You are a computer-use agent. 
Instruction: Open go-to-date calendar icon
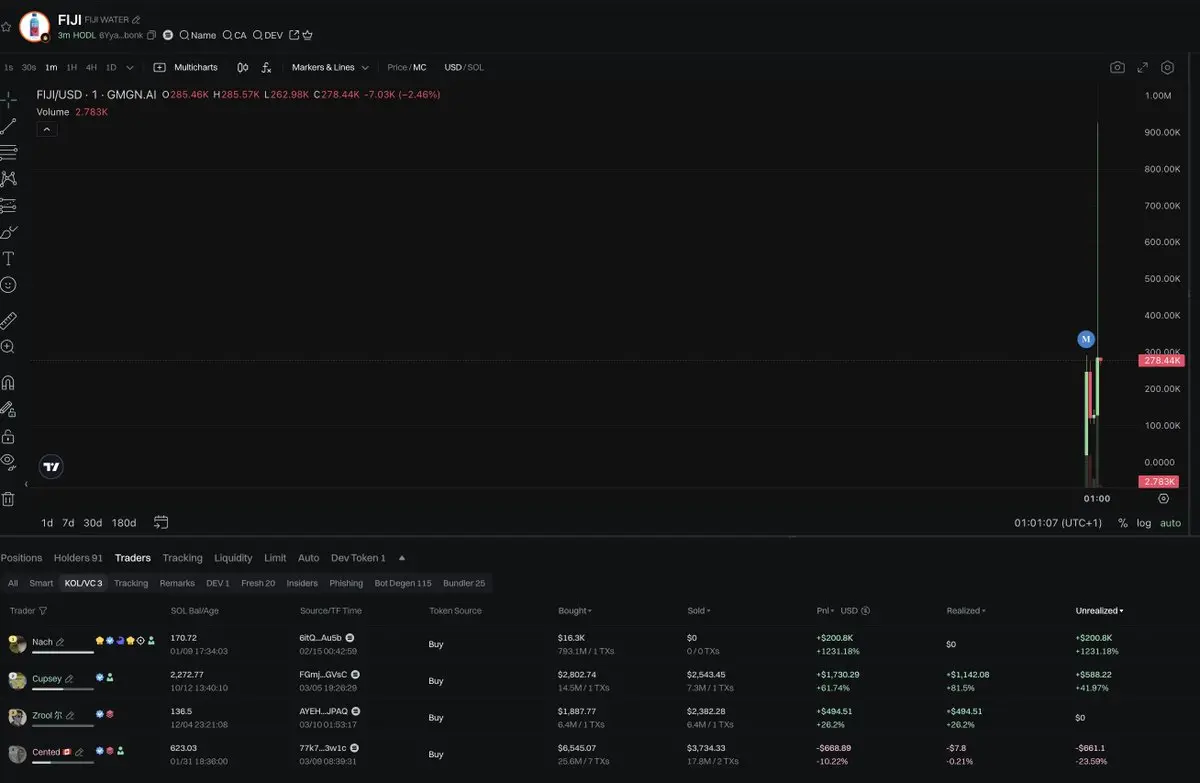[x=161, y=522]
